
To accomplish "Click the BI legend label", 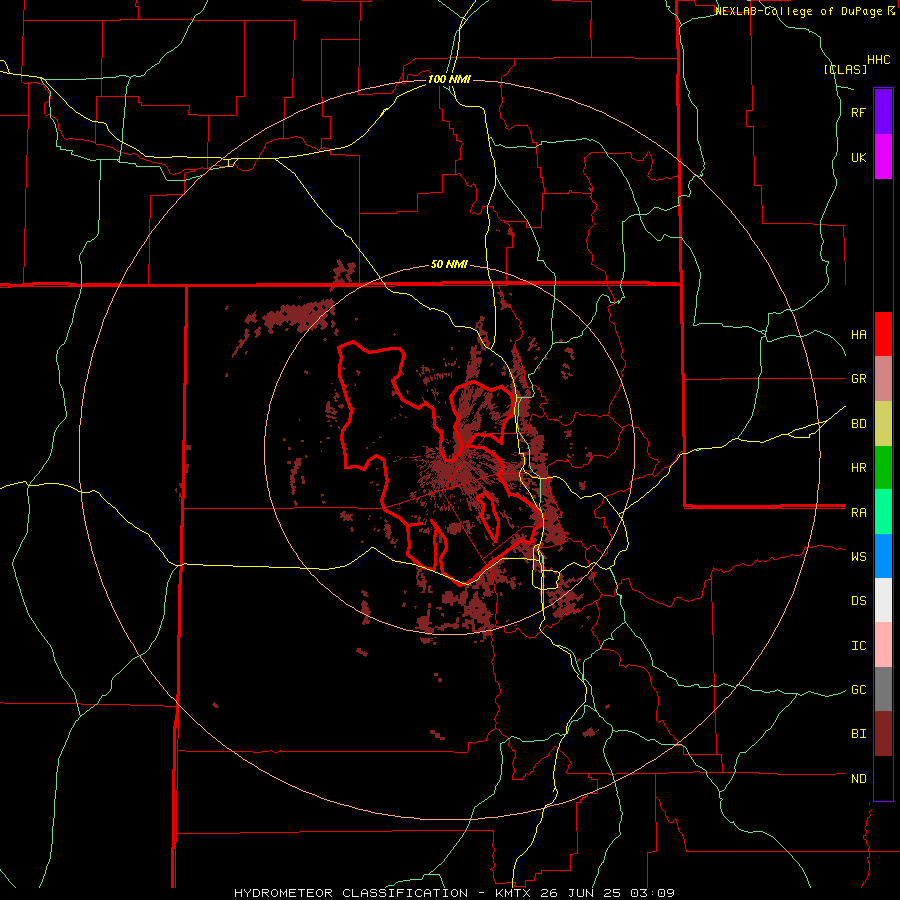I will coord(859,734).
